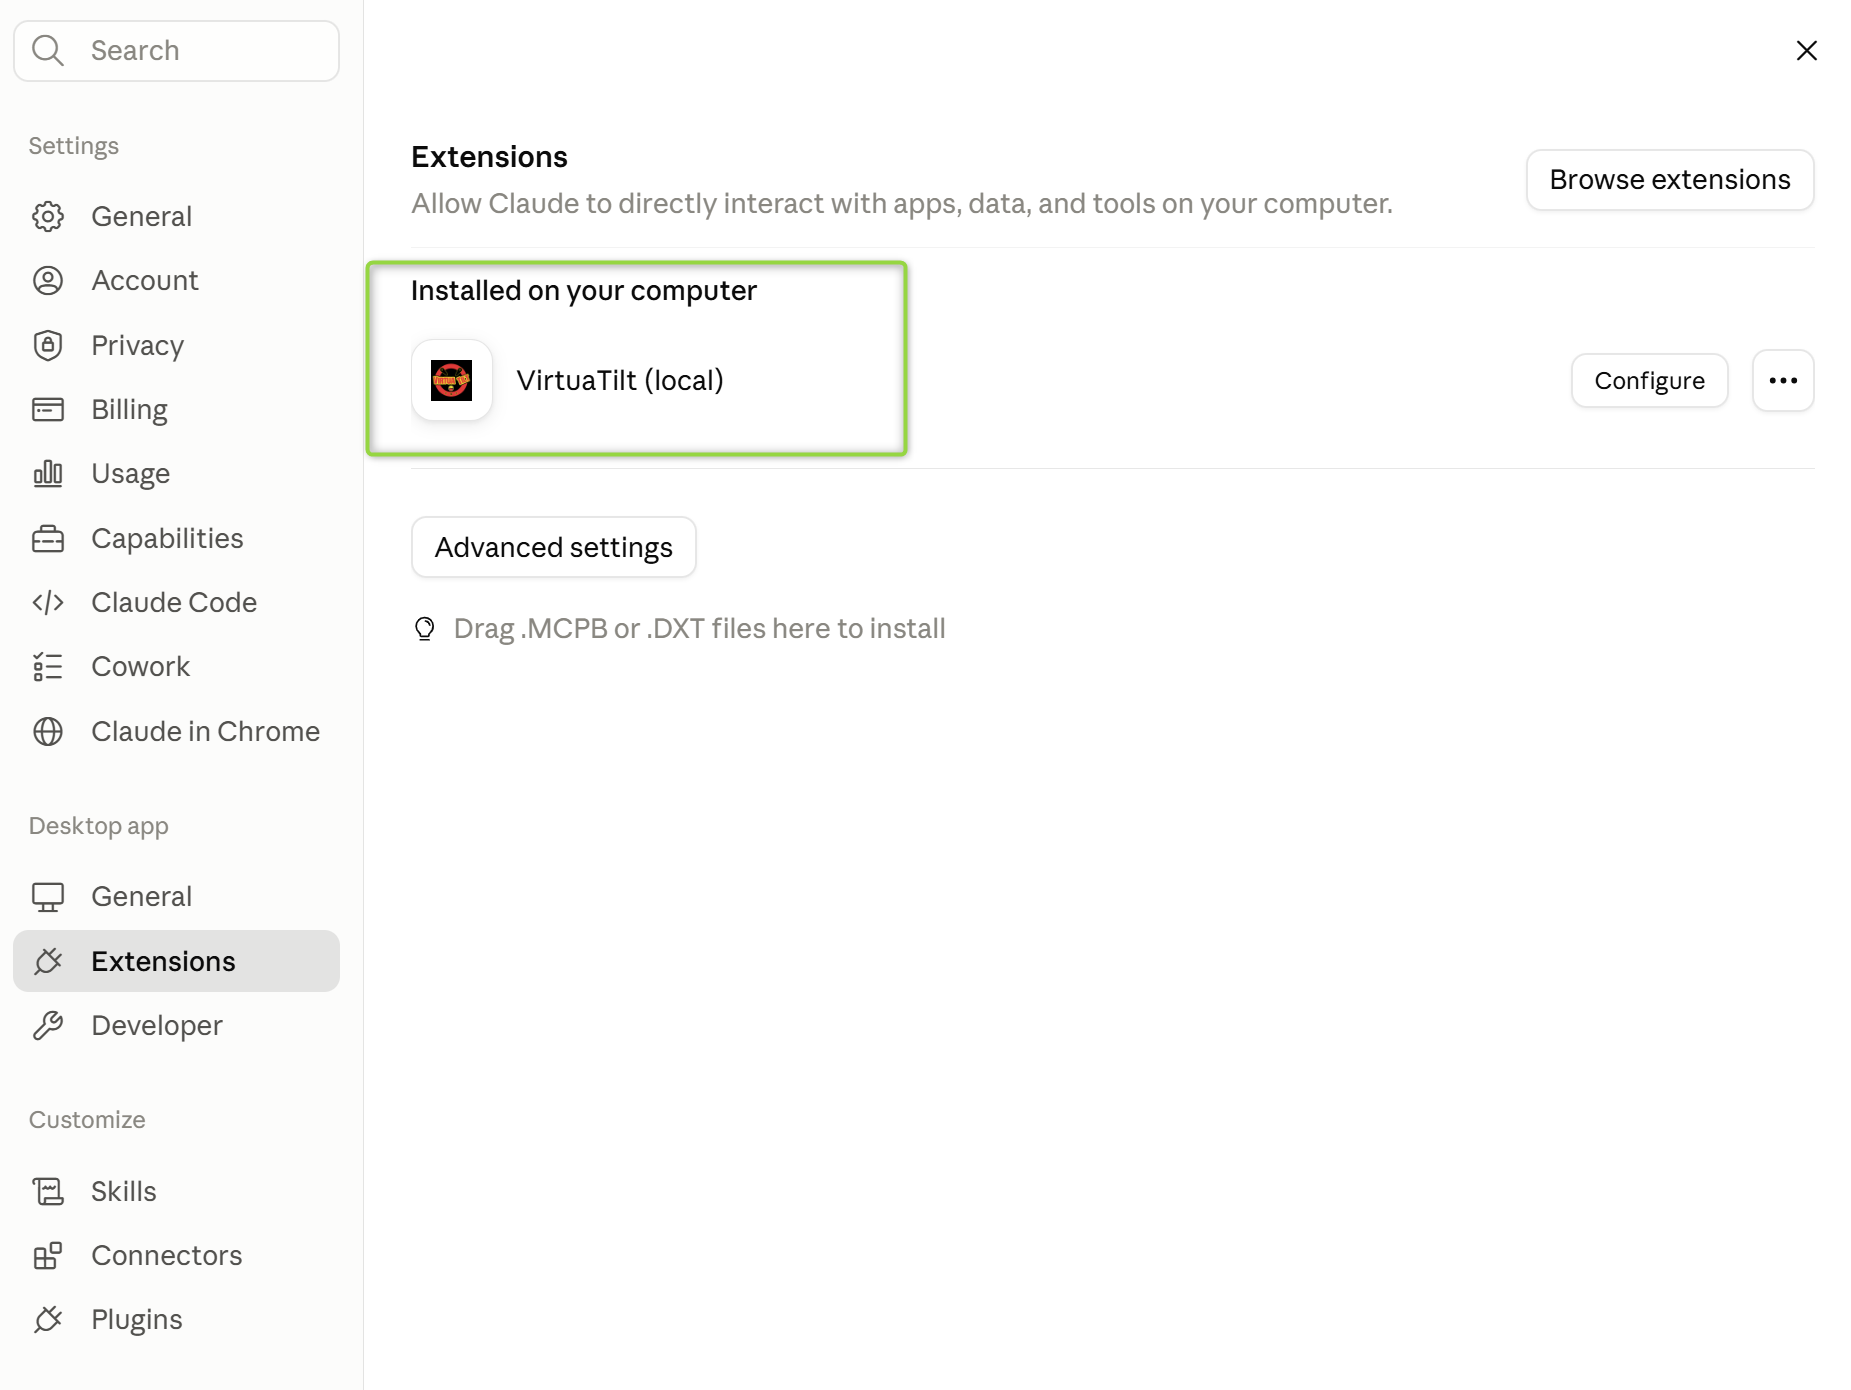Image resolution: width=1851 pixels, height=1390 pixels.
Task: Focus the Search input field
Action: (176, 50)
